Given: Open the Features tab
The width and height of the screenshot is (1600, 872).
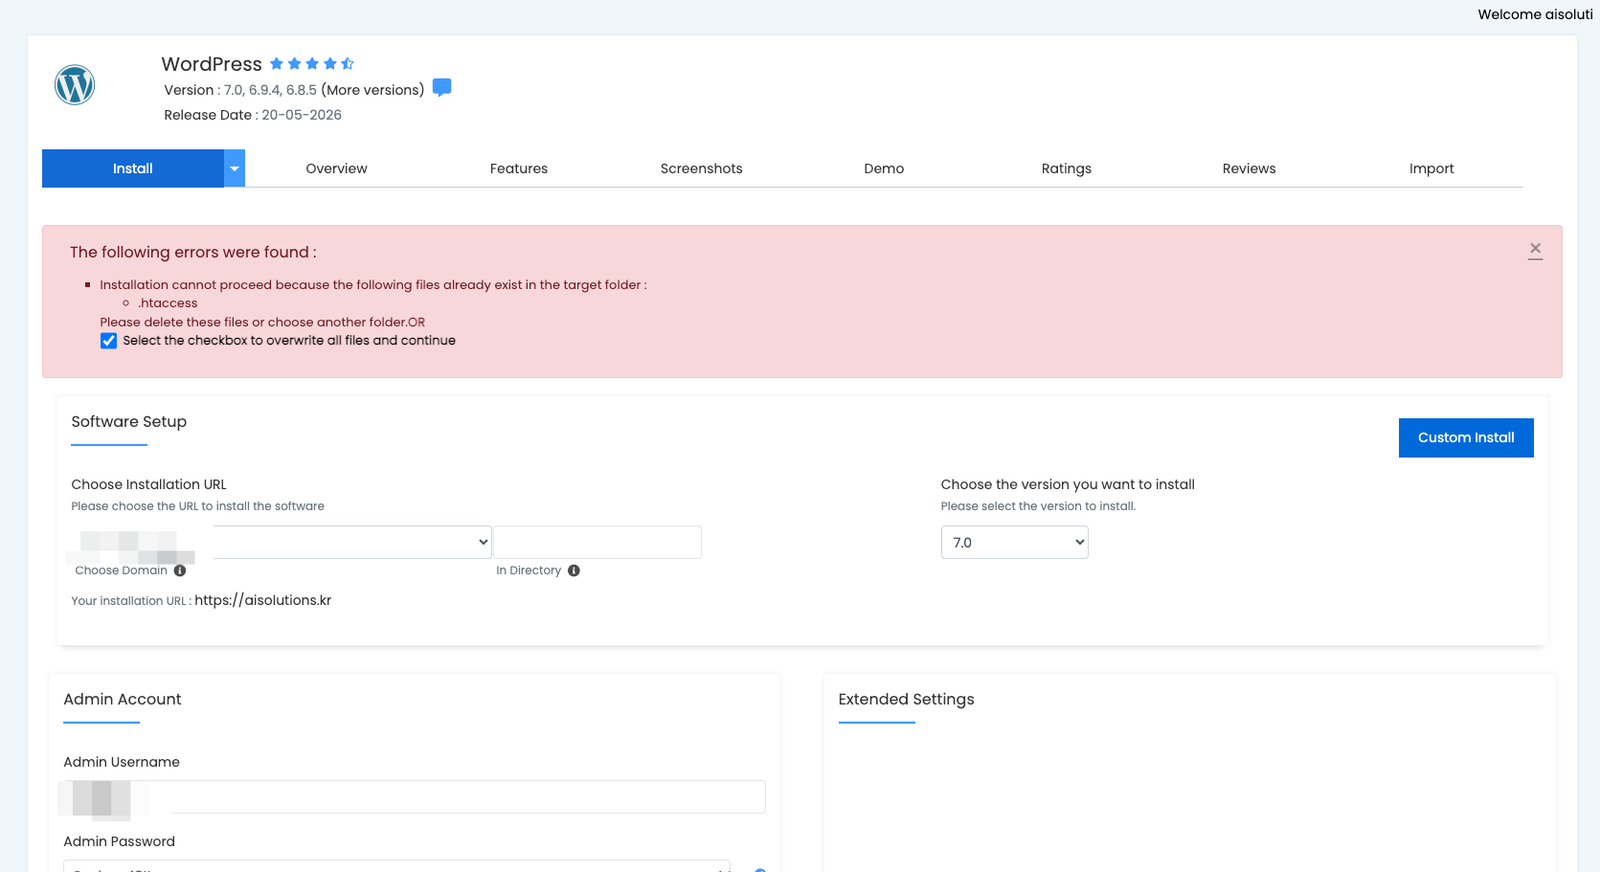Looking at the screenshot, I should [519, 169].
